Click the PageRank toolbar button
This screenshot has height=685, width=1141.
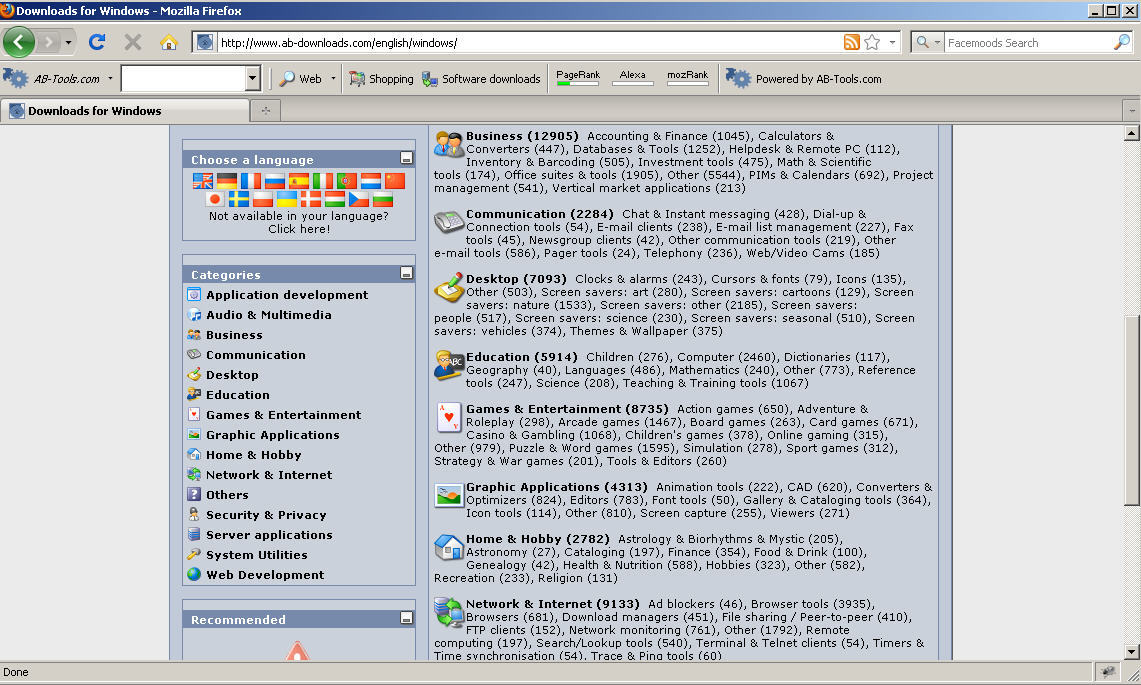578,78
